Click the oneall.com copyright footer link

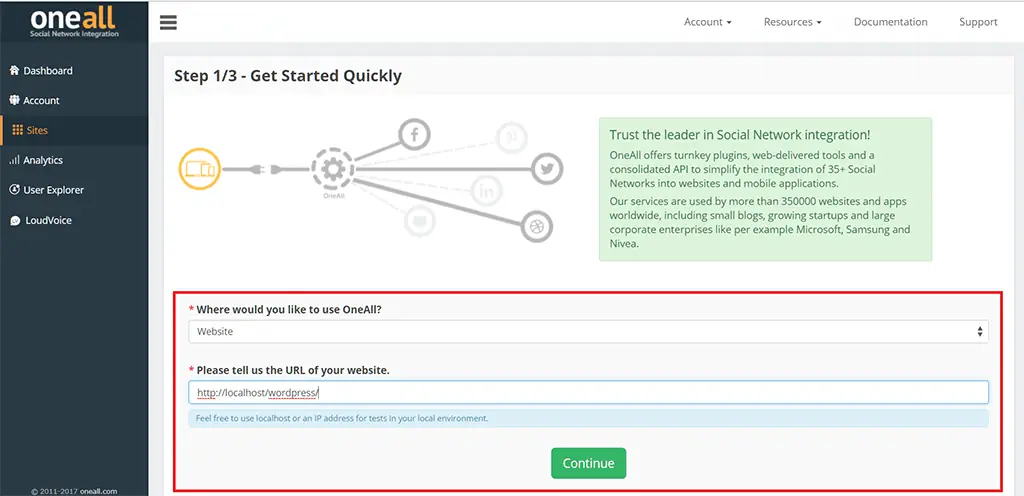click(98, 491)
